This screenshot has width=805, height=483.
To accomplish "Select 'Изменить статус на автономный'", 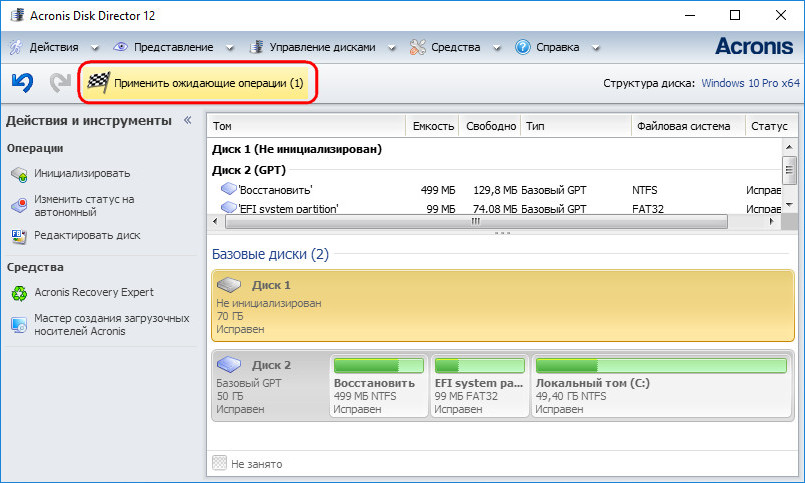I will coord(84,205).
